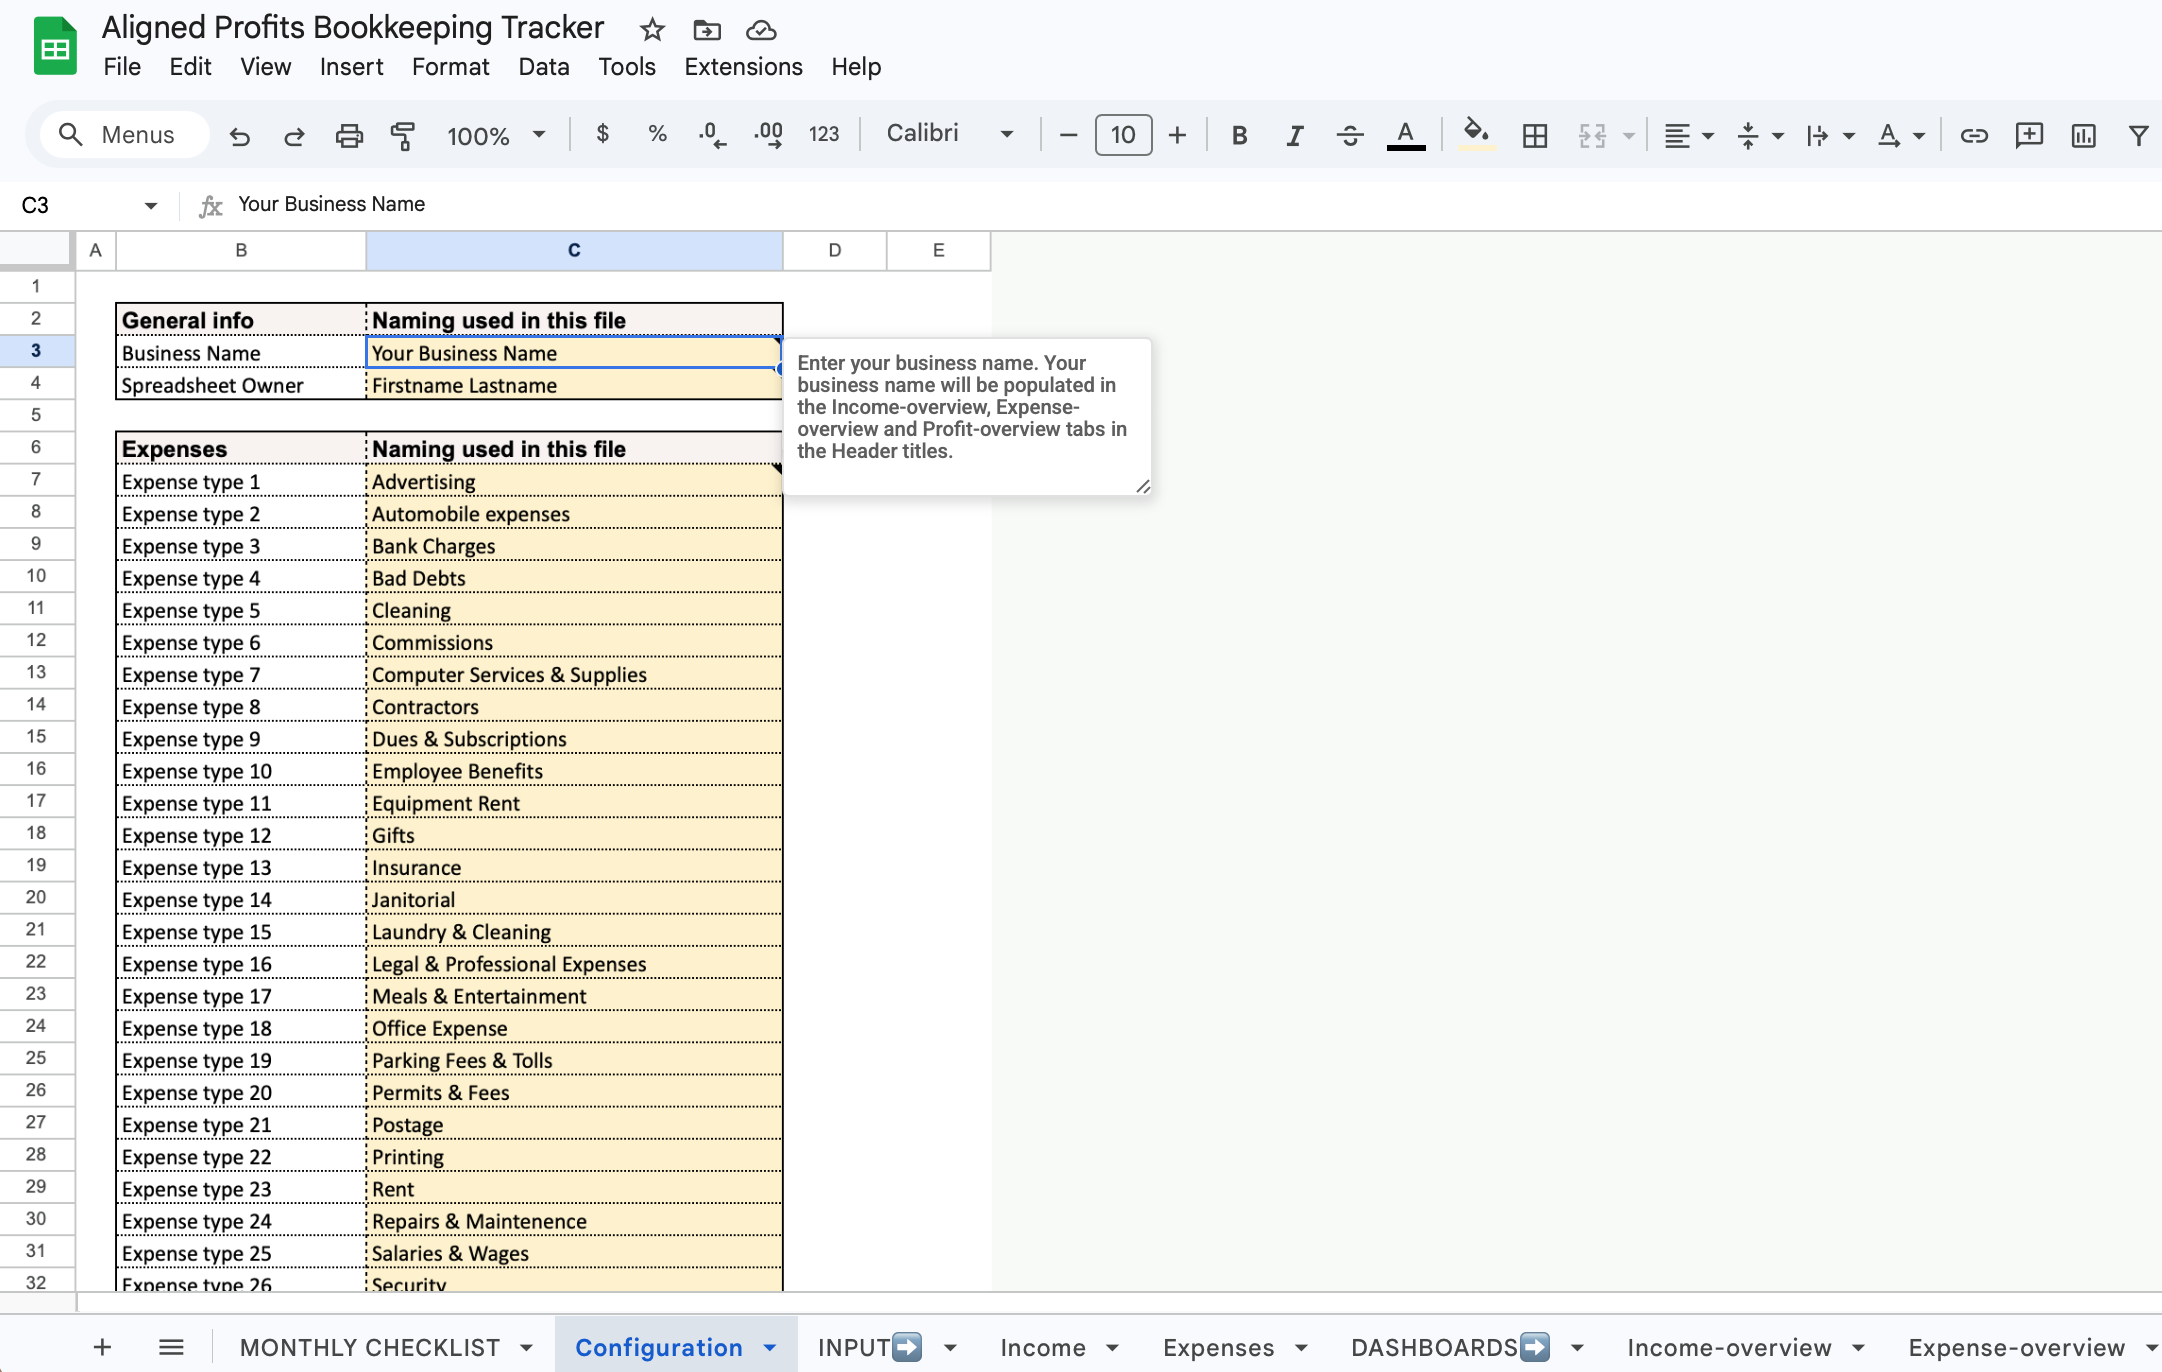
Task: Open the 100% zoom dropdown
Action: [x=496, y=135]
